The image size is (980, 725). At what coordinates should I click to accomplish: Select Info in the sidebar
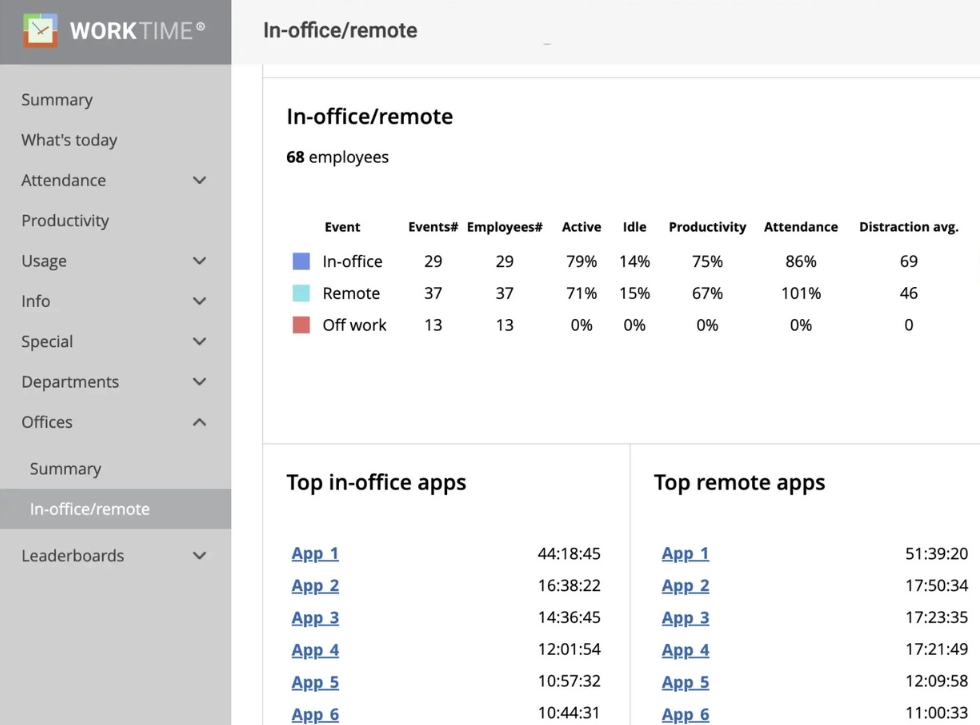36,301
